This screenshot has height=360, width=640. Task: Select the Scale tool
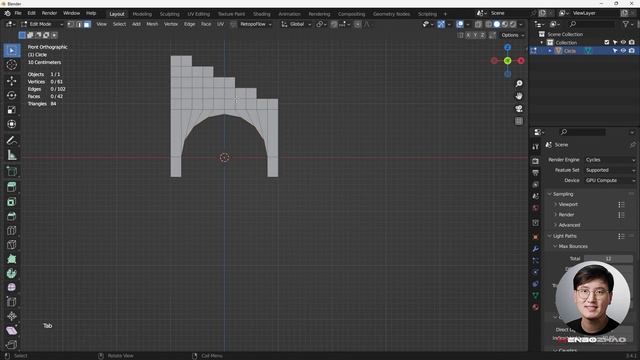tap(11, 109)
